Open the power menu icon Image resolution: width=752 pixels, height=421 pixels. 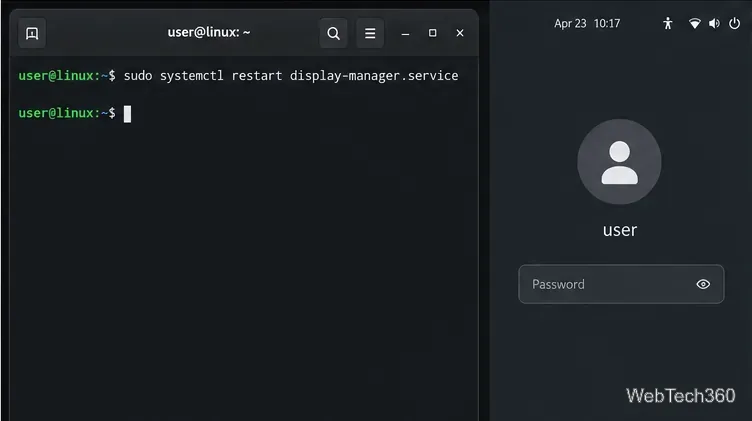tap(734, 23)
